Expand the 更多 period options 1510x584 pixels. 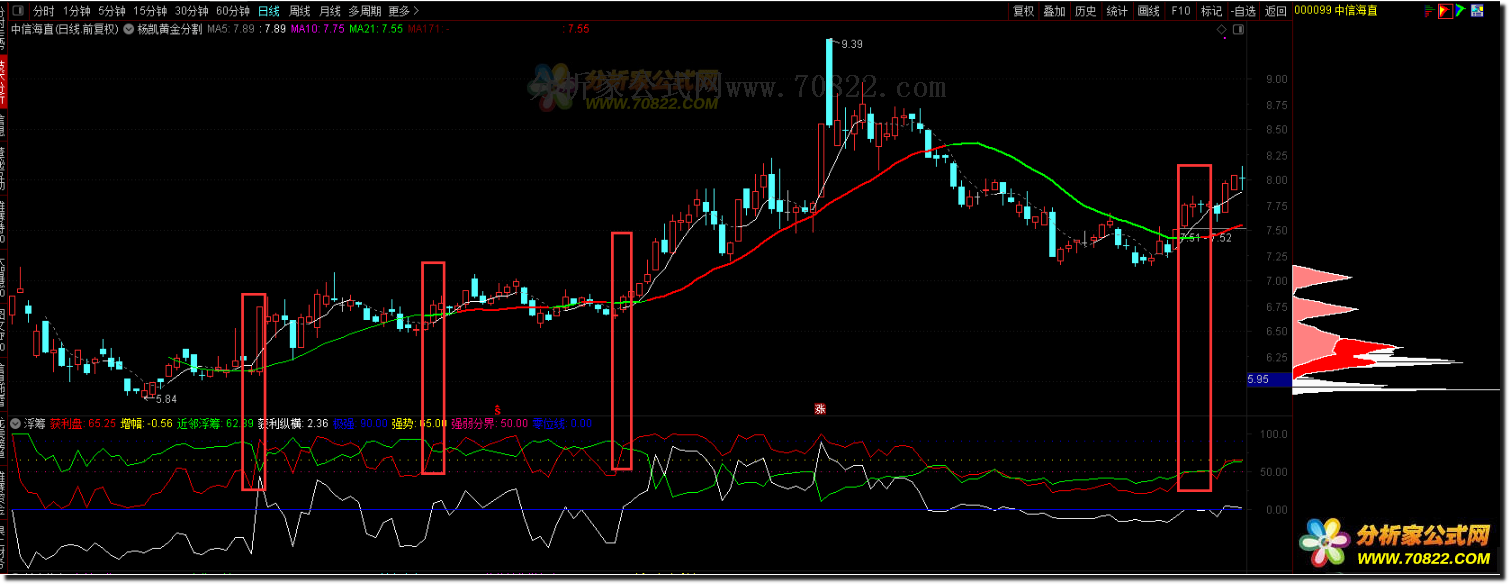(x=402, y=11)
